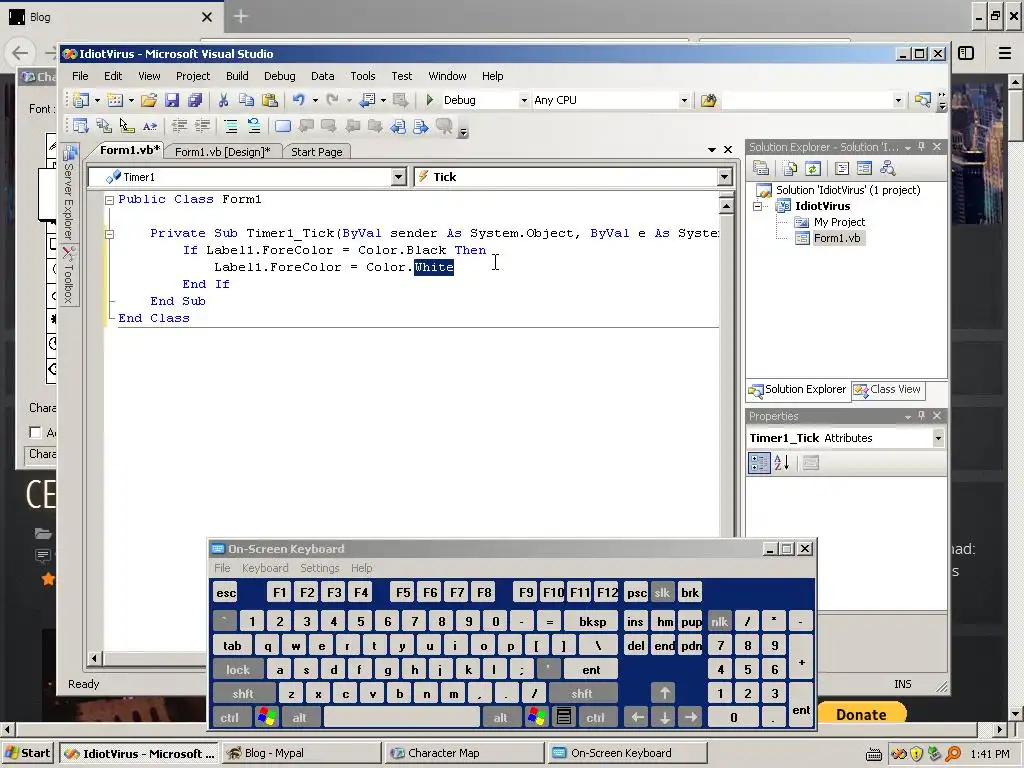Toggle the lock key on On-Screen Keyboard
Viewport: 1024px width, 768px height.
point(238,669)
